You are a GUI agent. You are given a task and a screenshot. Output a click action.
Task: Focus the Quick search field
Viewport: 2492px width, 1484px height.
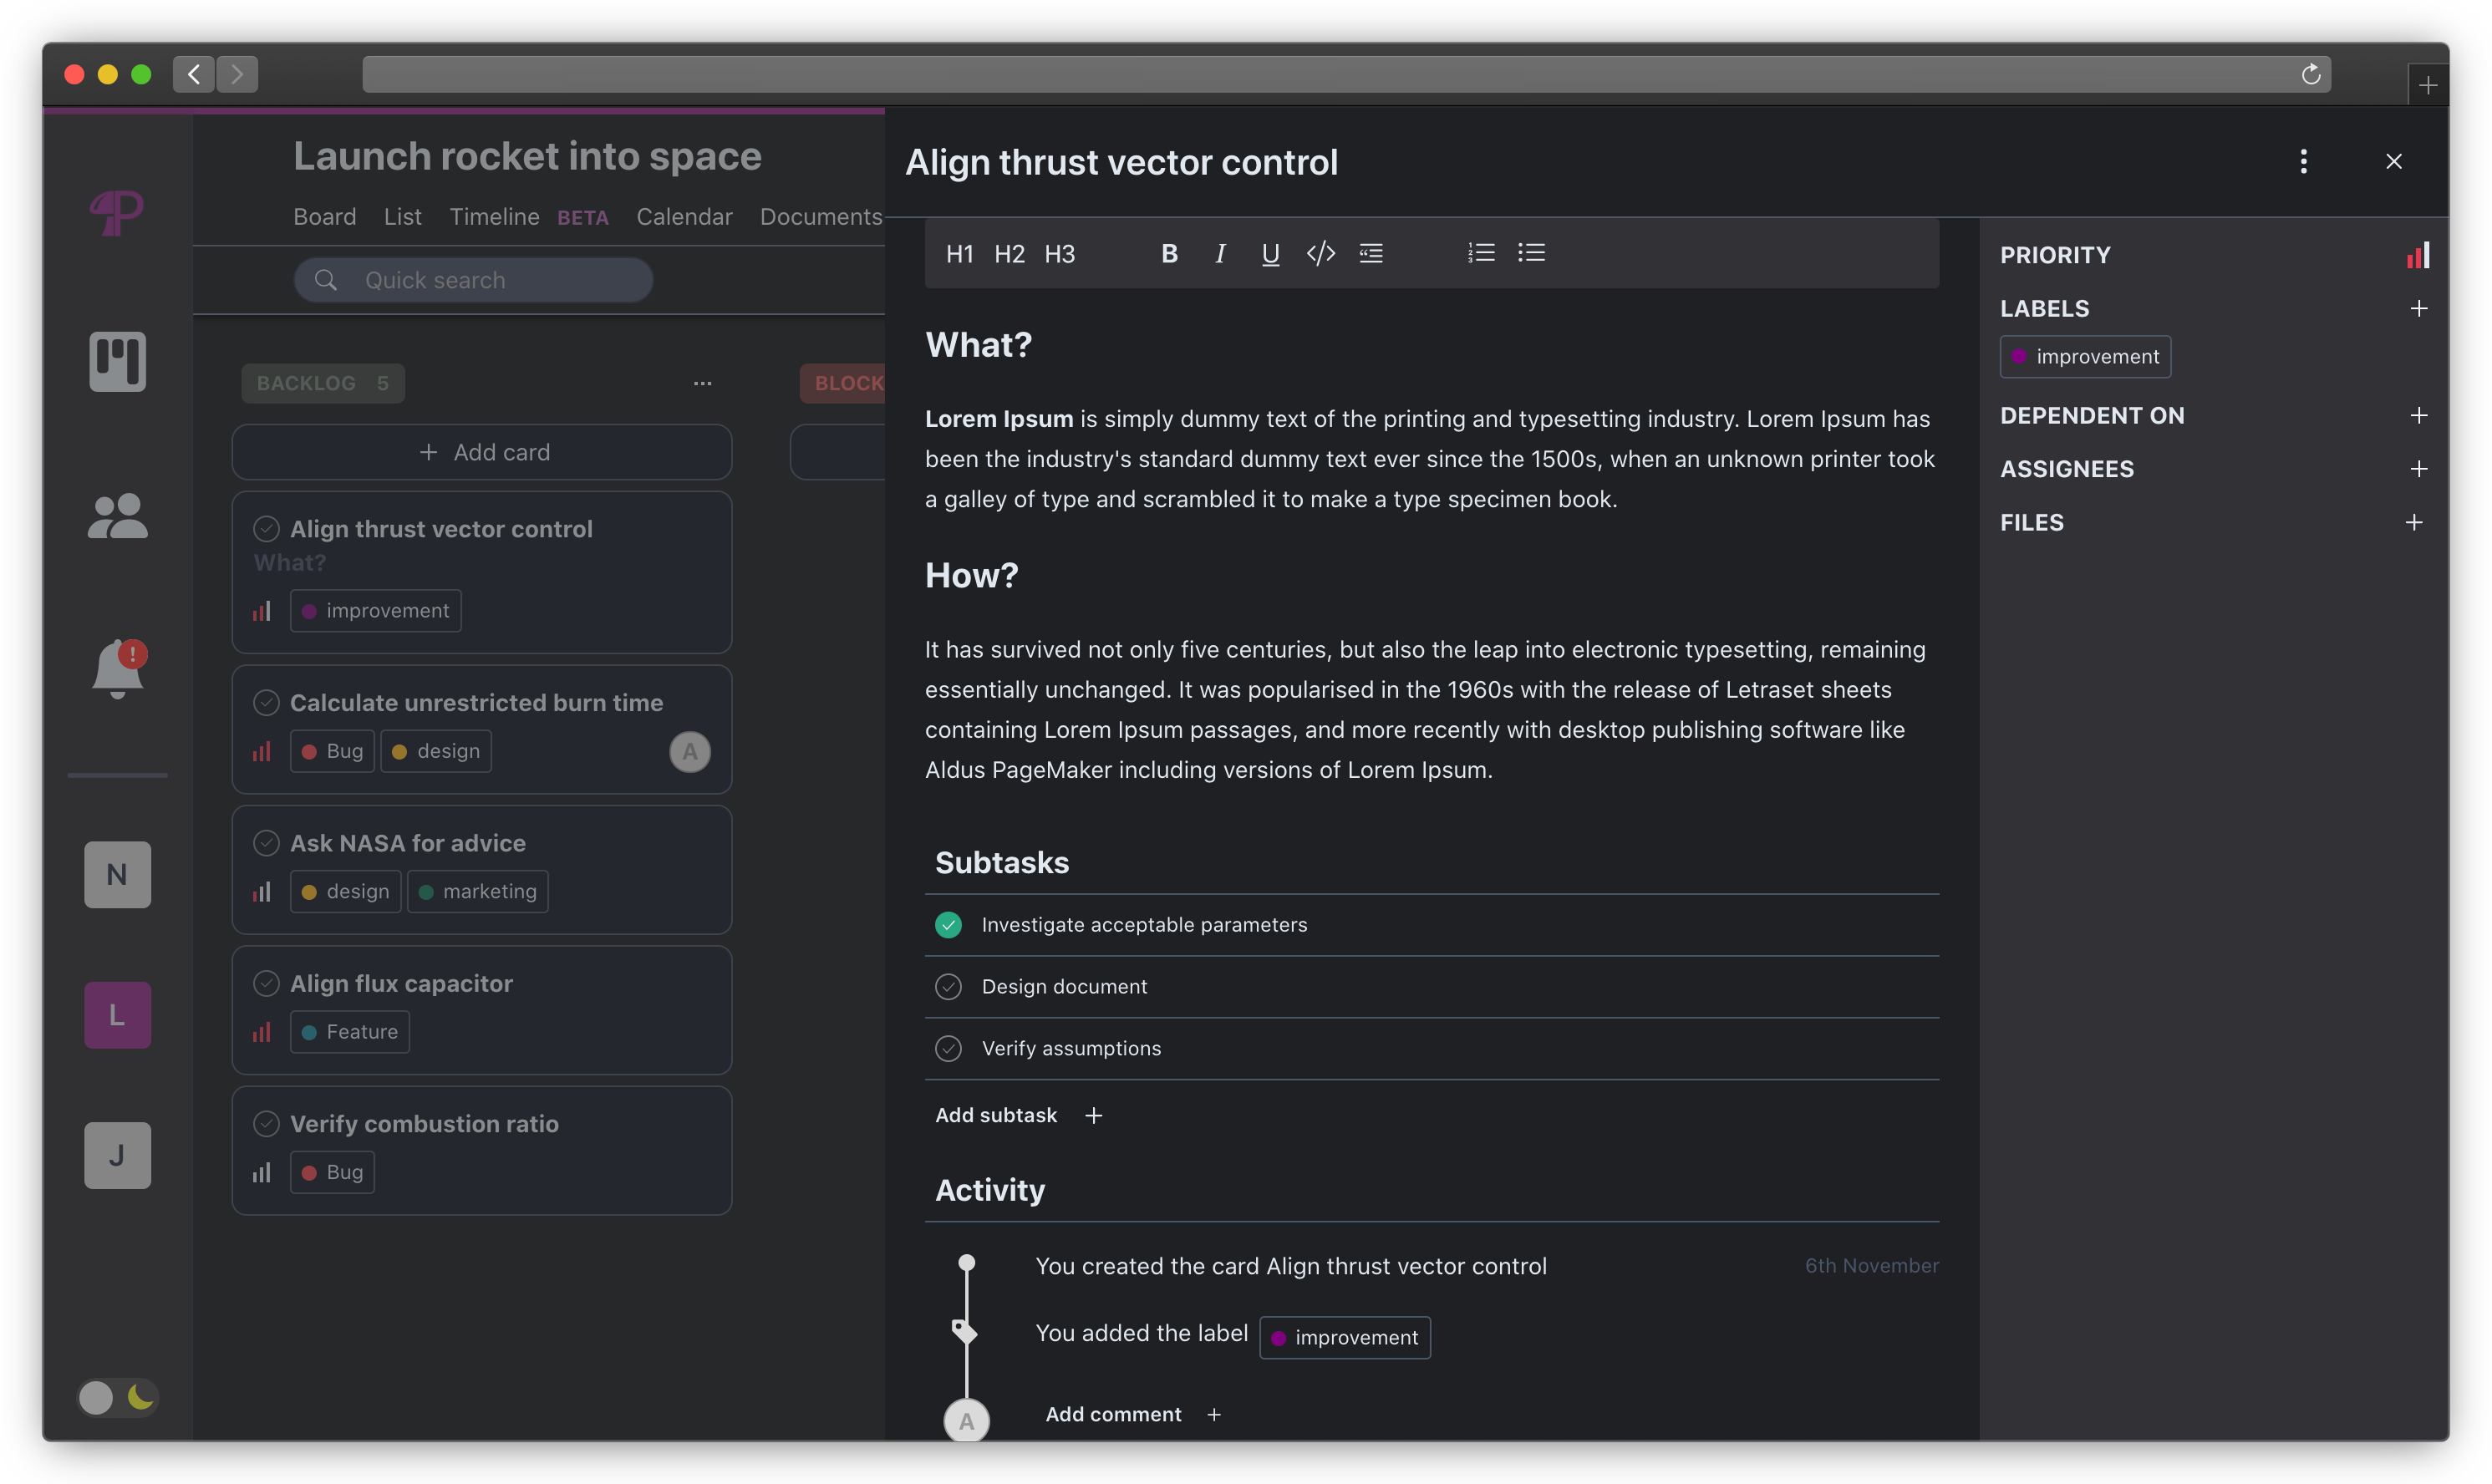point(474,280)
